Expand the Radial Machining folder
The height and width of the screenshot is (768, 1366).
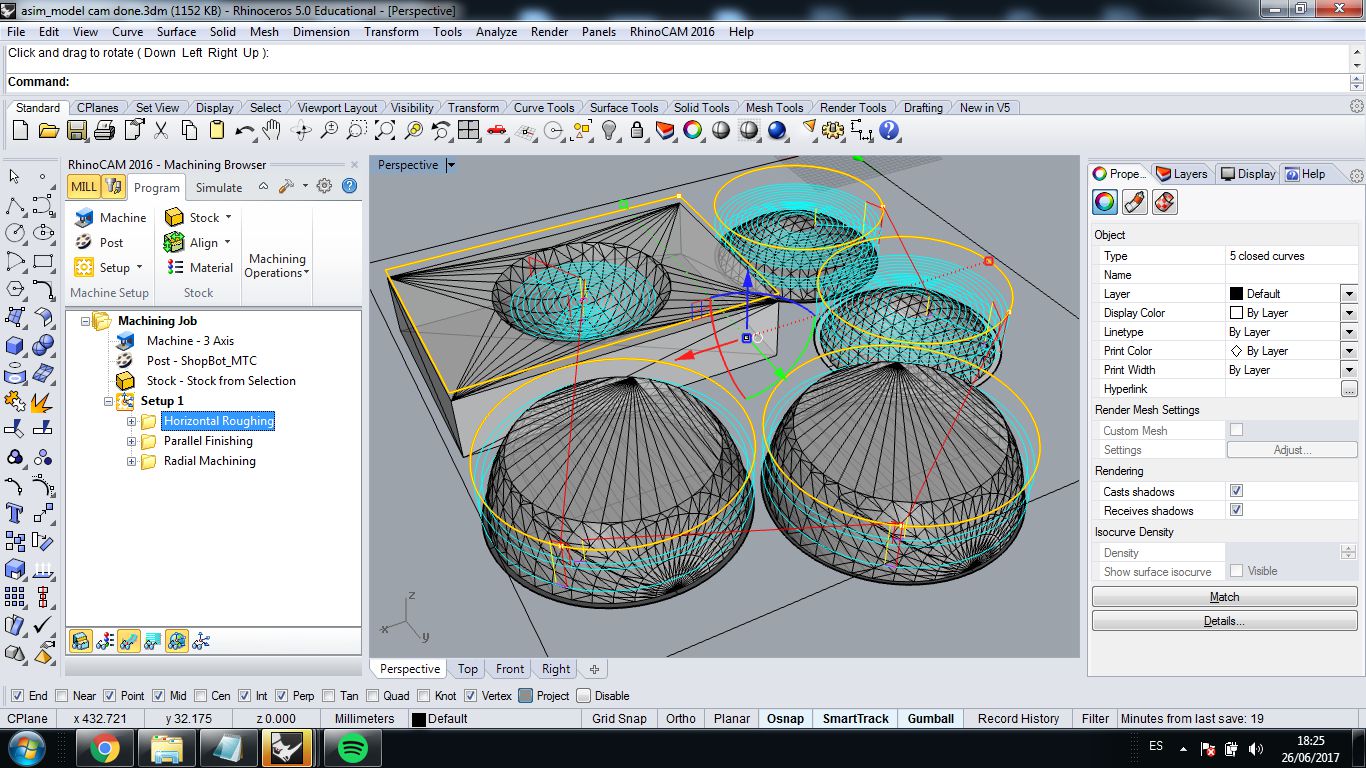point(131,461)
